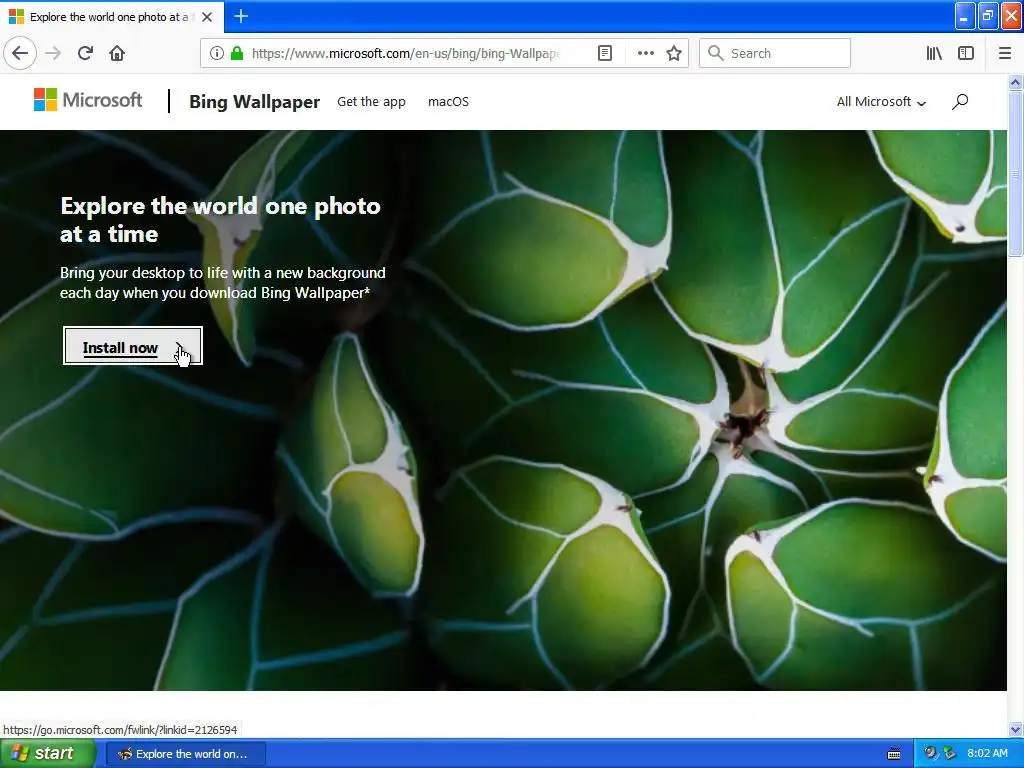1024x768 pixels.
Task: Toggle reader view in address bar
Action: (x=605, y=53)
